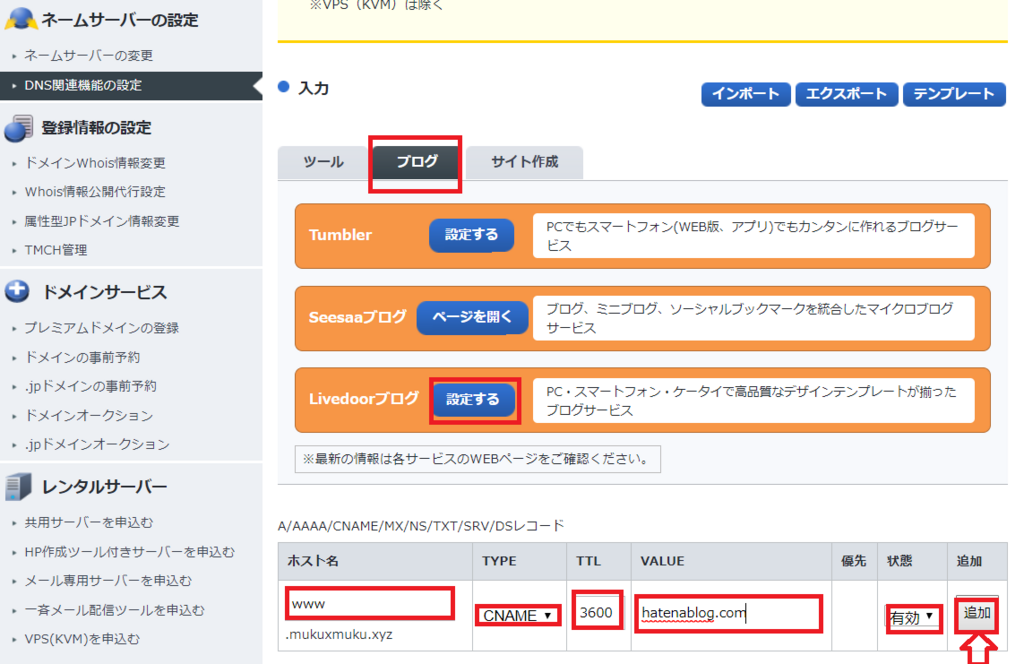Open the ネームサーバーの変更 link

pos(88,55)
